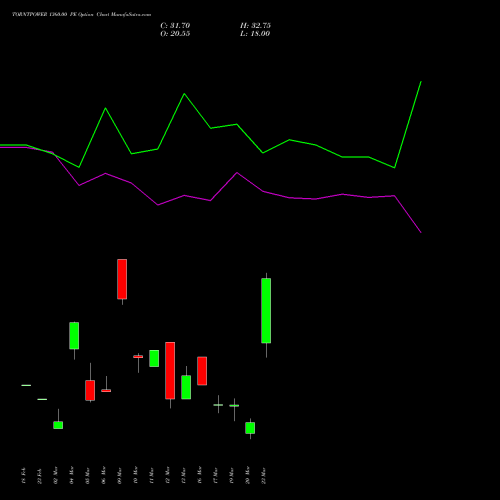Click the tall green candle for 22 Mar
500x500 pixels.
click(x=266, y=311)
